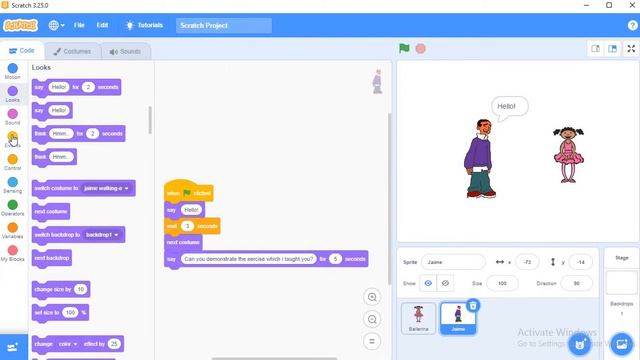Click the Size field showing 100

pyautogui.click(x=502, y=283)
